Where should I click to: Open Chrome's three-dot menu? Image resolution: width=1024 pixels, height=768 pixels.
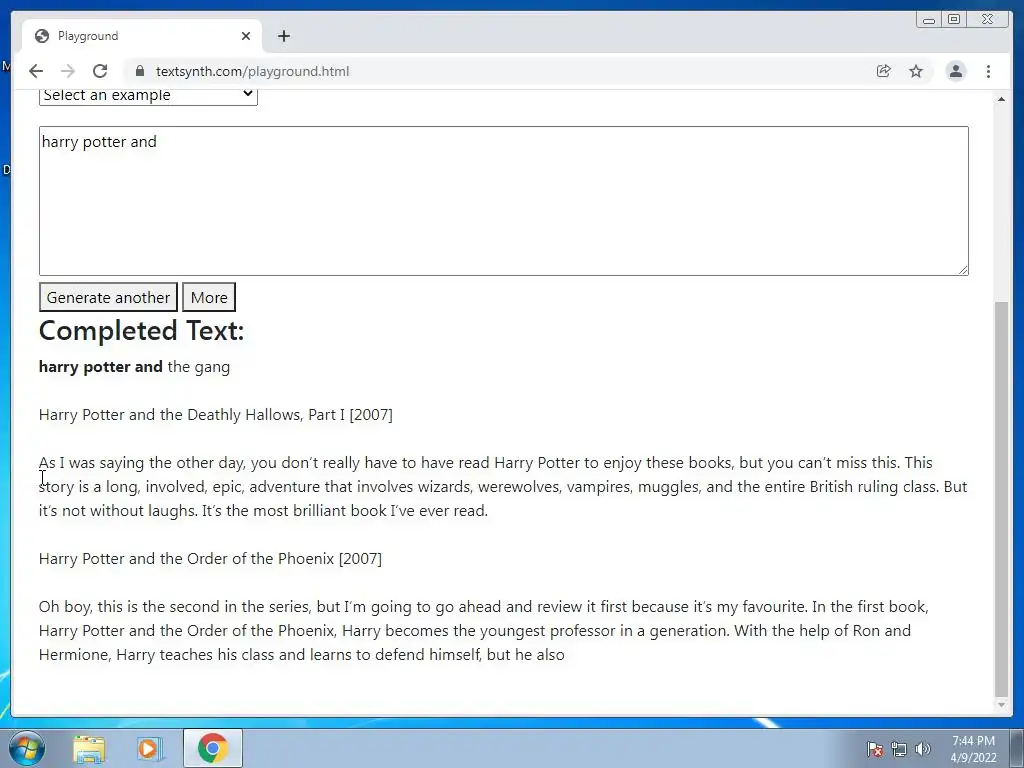point(989,71)
